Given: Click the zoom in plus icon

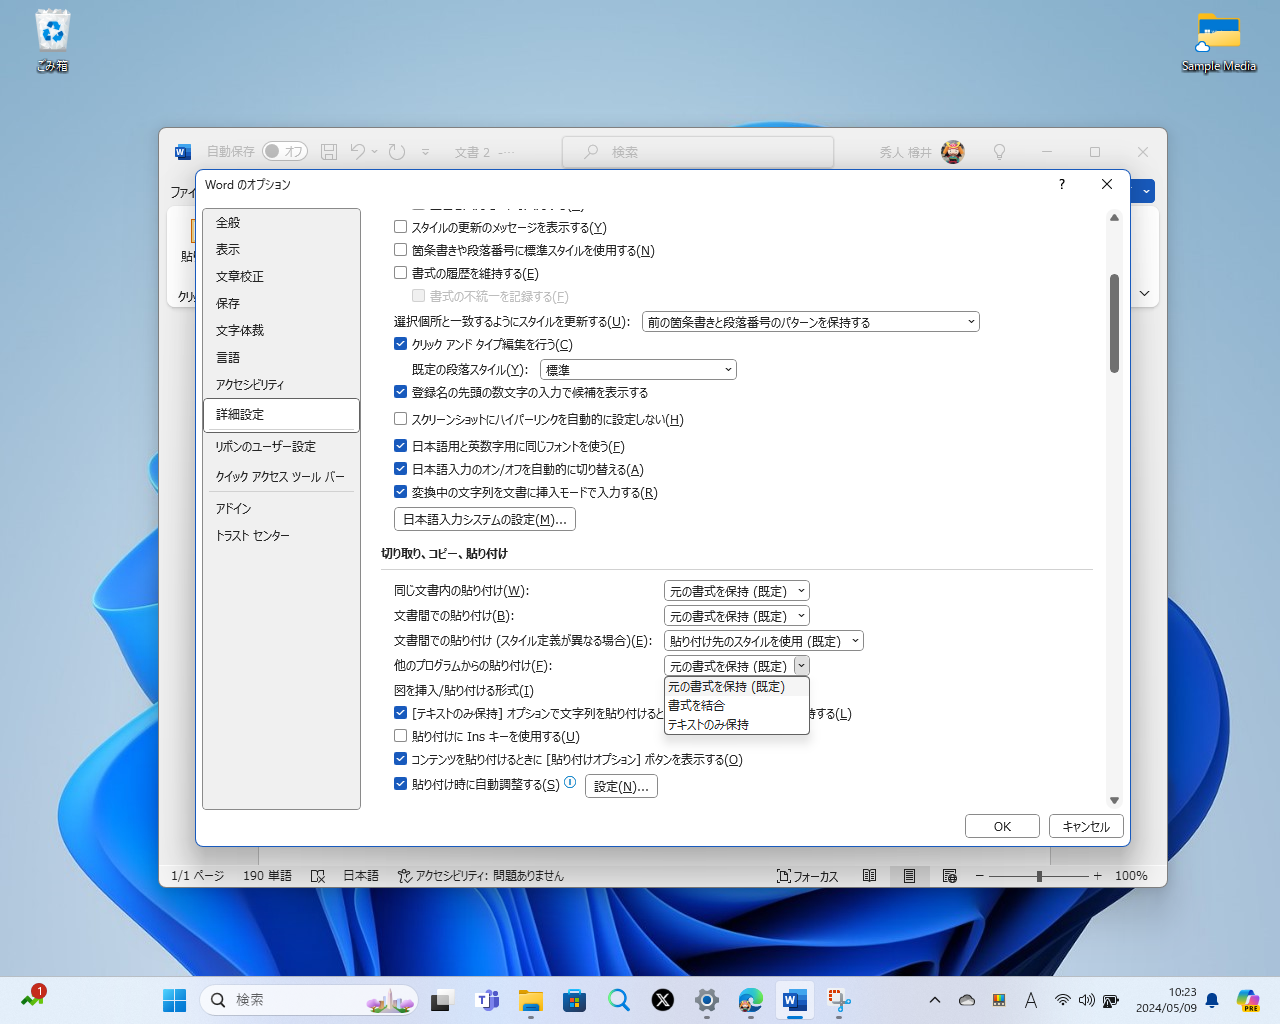Looking at the screenshot, I should click(1097, 876).
